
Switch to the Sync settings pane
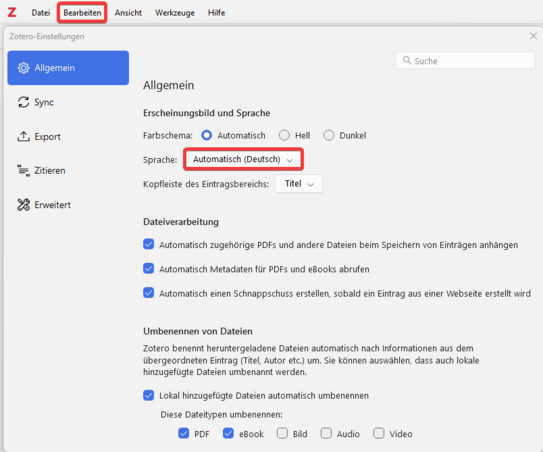(68, 102)
